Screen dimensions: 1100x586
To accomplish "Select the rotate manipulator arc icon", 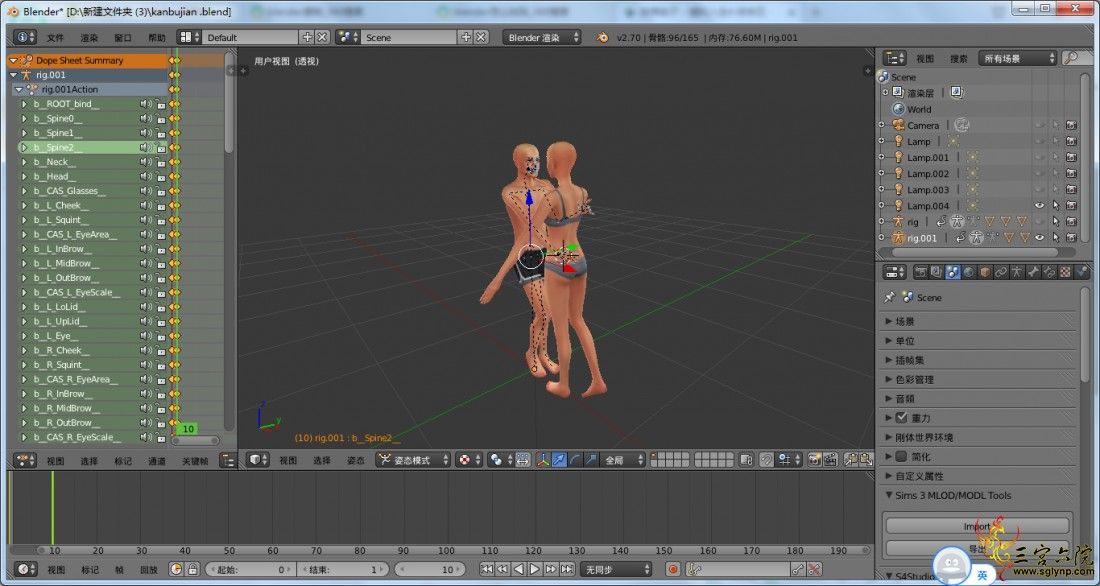I will tap(575, 460).
